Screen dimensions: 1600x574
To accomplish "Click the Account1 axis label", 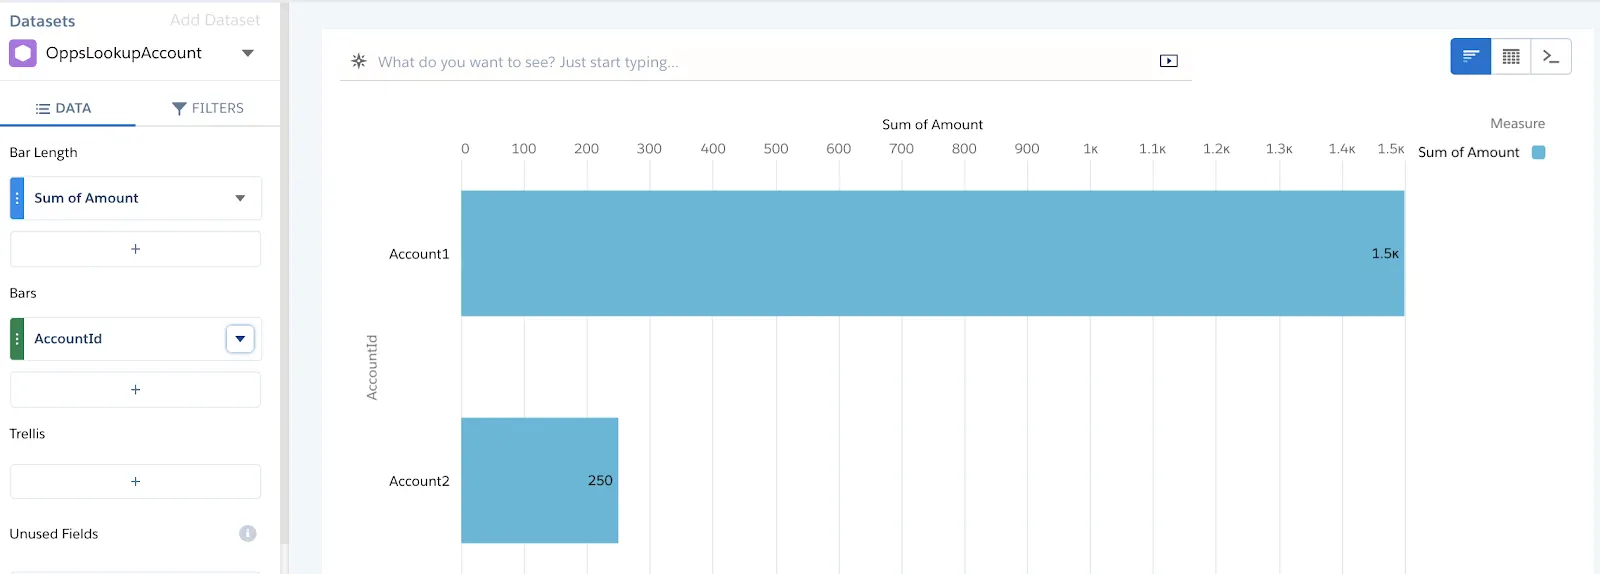I will click(x=419, y=254).
